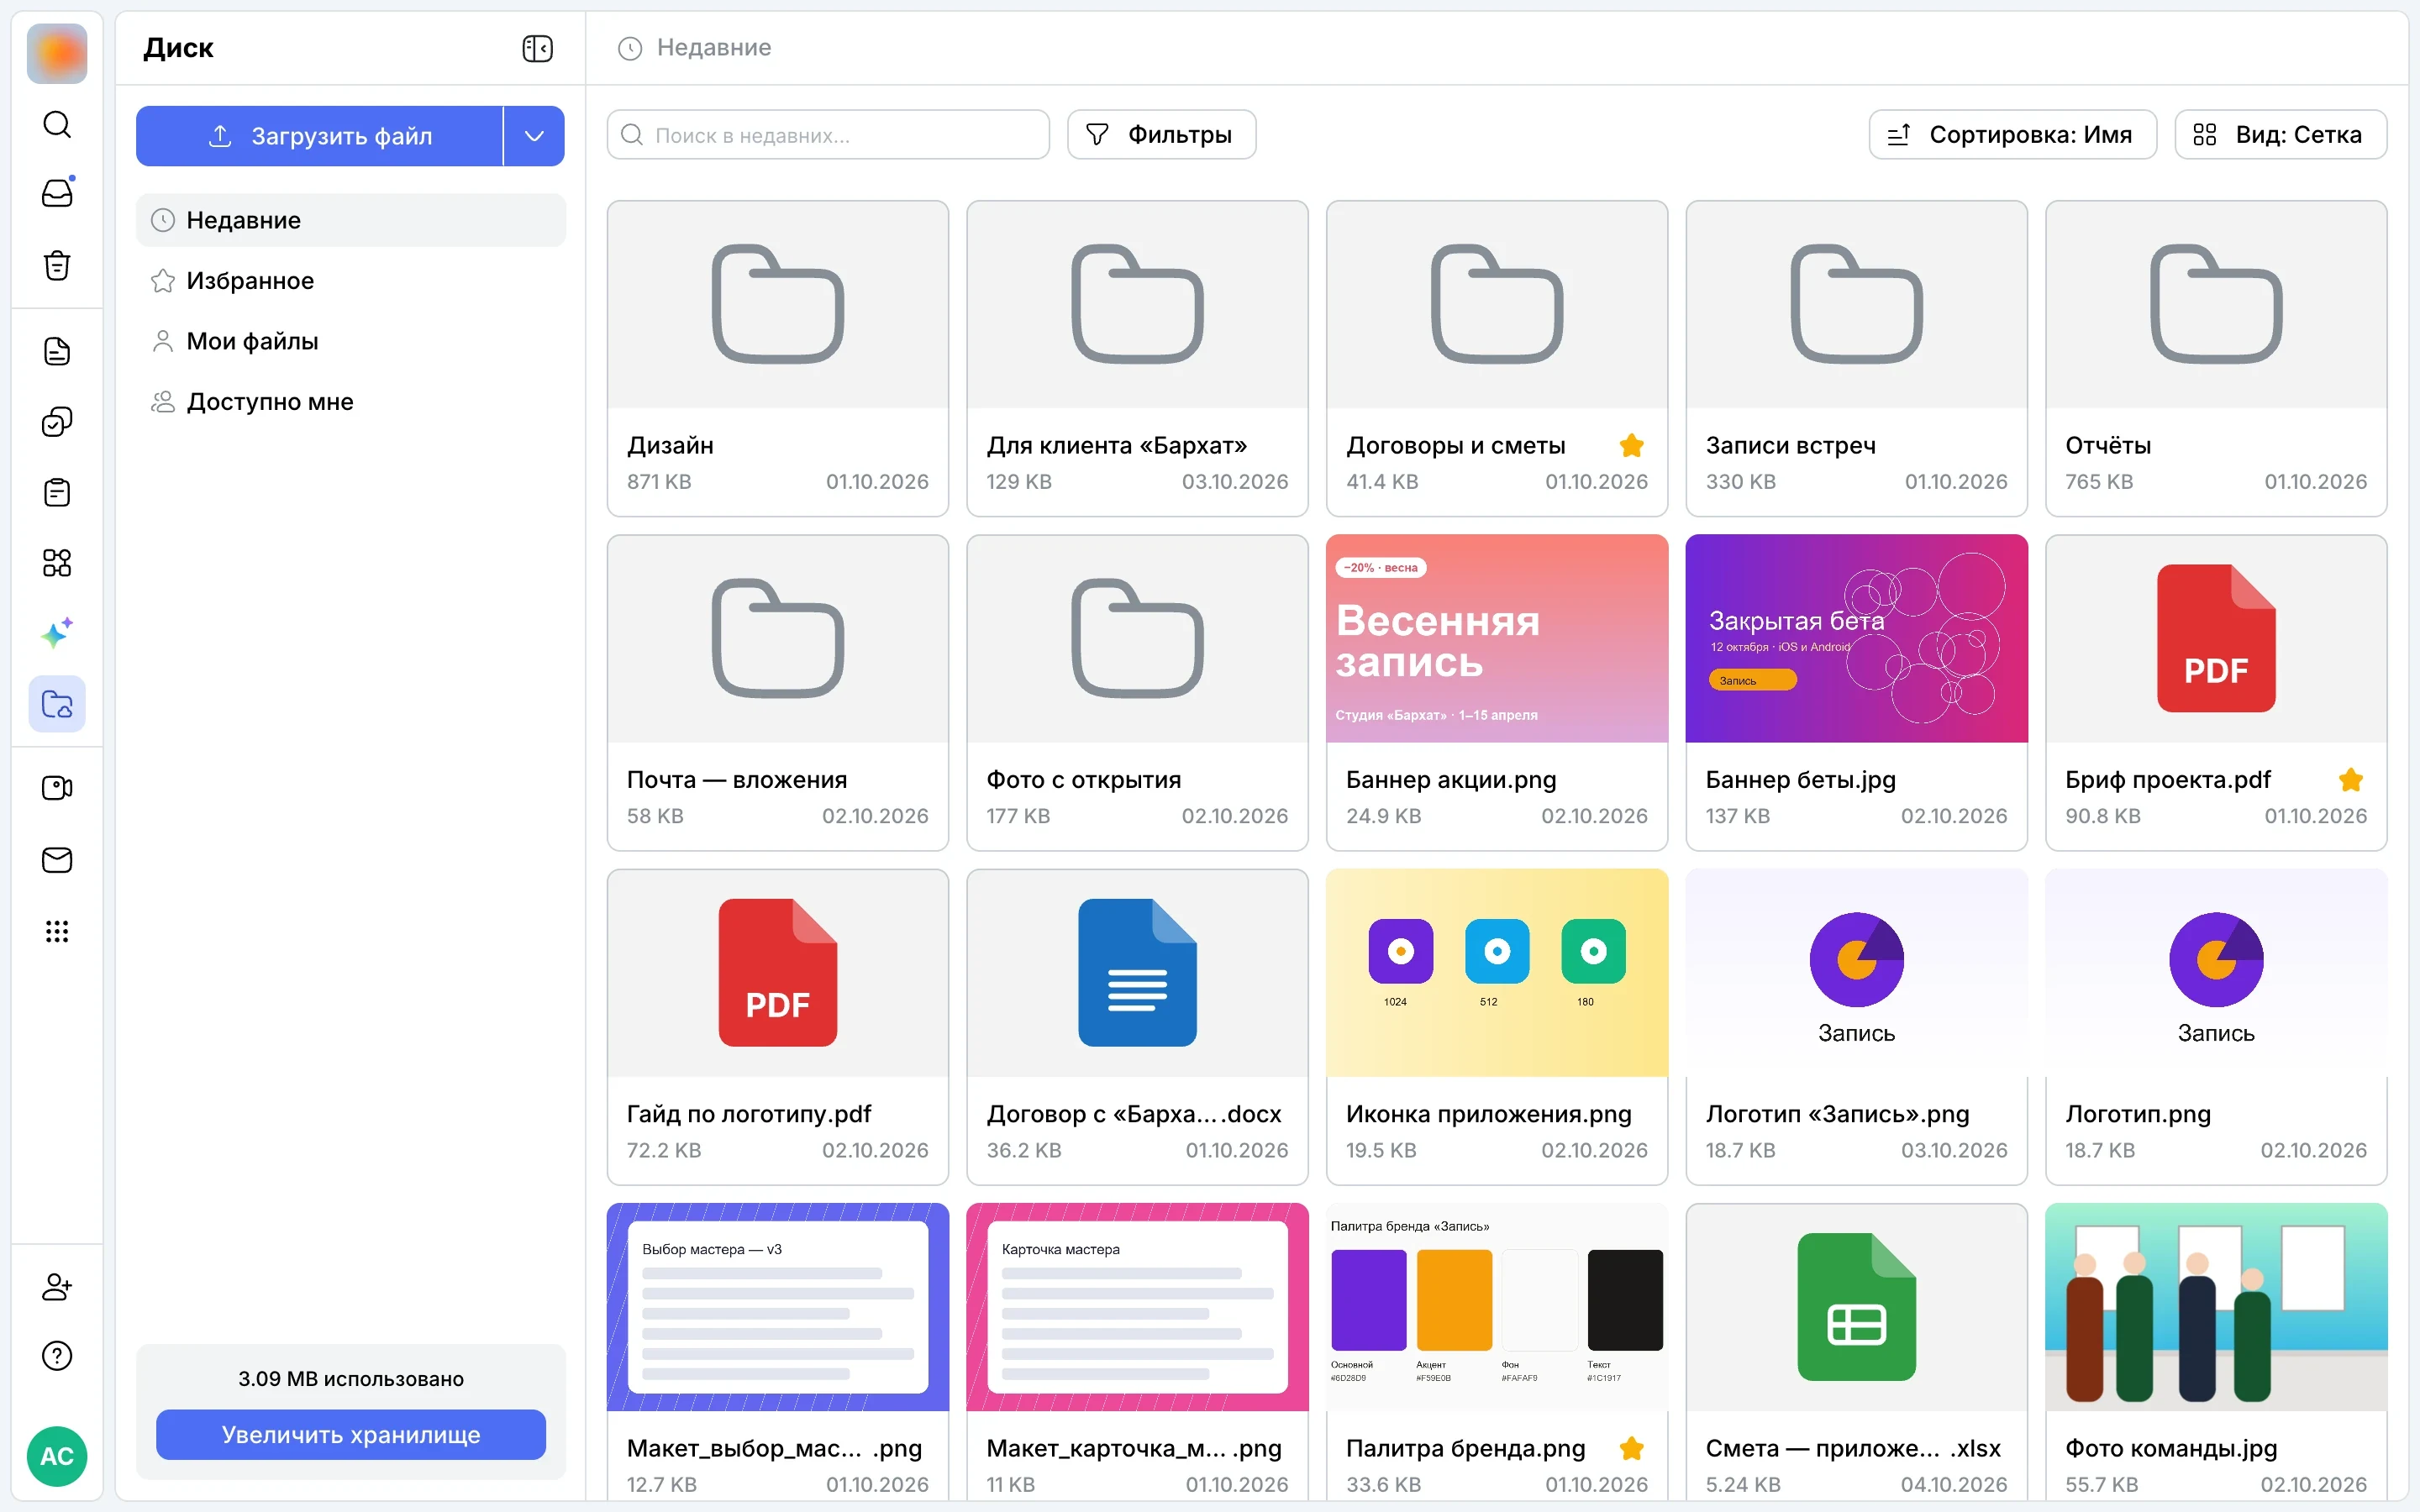Click the «Загрузить файл» button
2420x1512 pixels.
click(x=320, y=136)
